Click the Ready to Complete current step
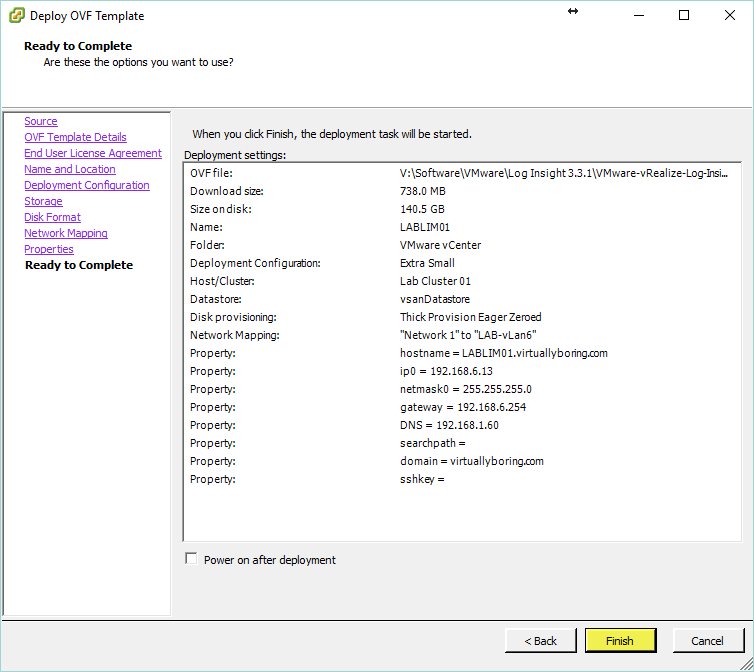 click(79, 265)
